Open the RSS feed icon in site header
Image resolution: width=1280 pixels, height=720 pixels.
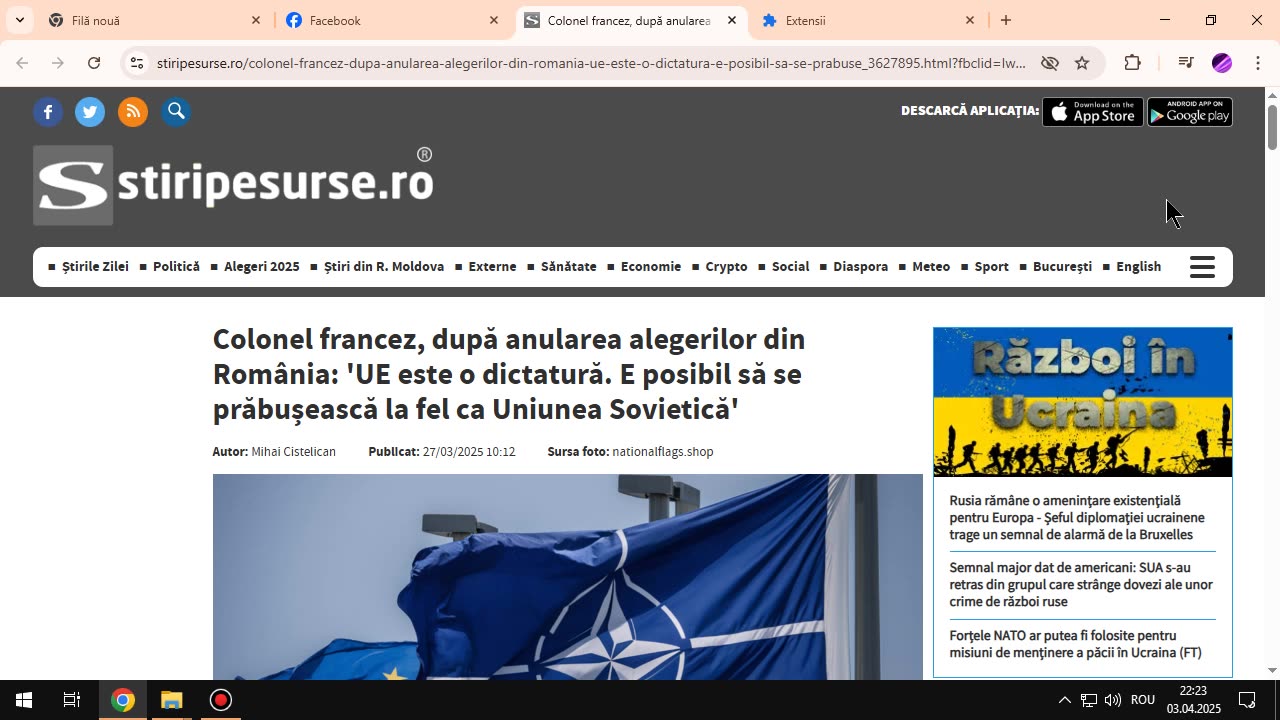[133, 112]
